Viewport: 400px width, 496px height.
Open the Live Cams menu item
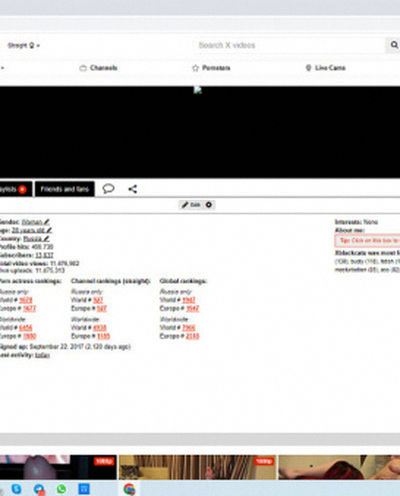tap(325, 68)
